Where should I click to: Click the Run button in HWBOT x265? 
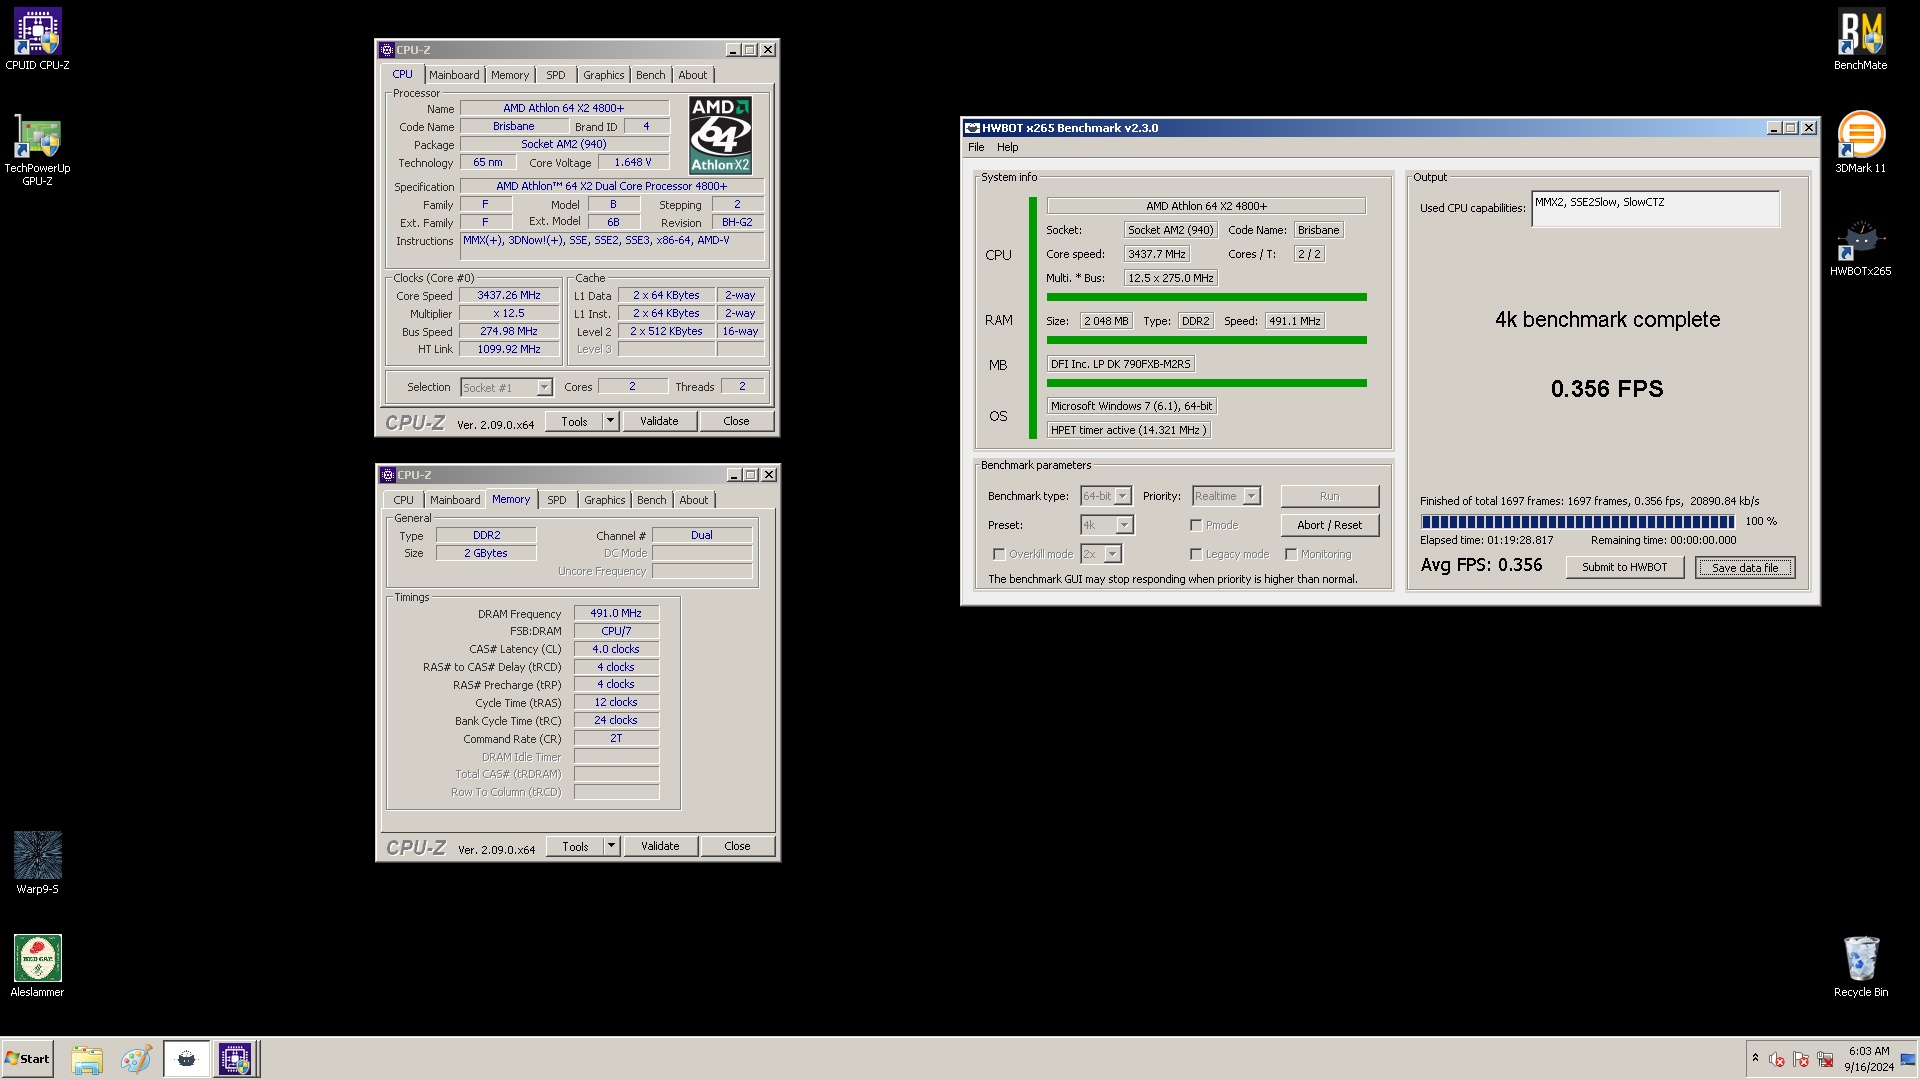click(1329, 496)
